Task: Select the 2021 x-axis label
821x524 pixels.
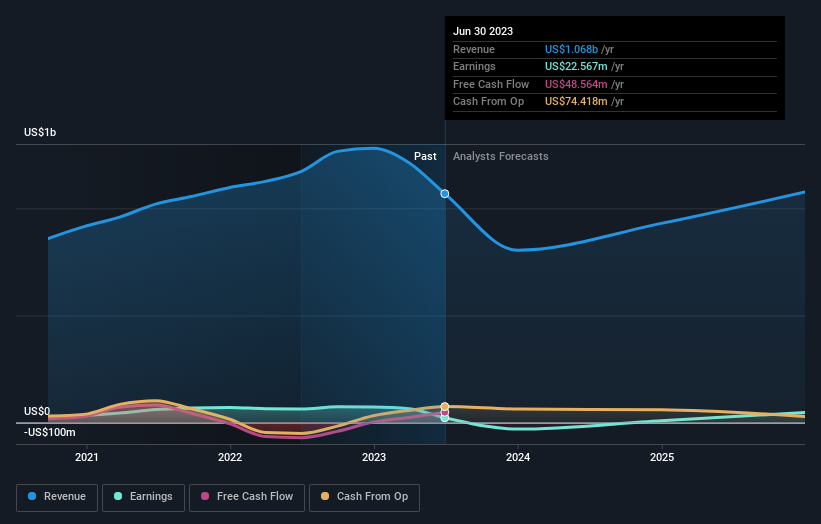Action: [86, 457]
